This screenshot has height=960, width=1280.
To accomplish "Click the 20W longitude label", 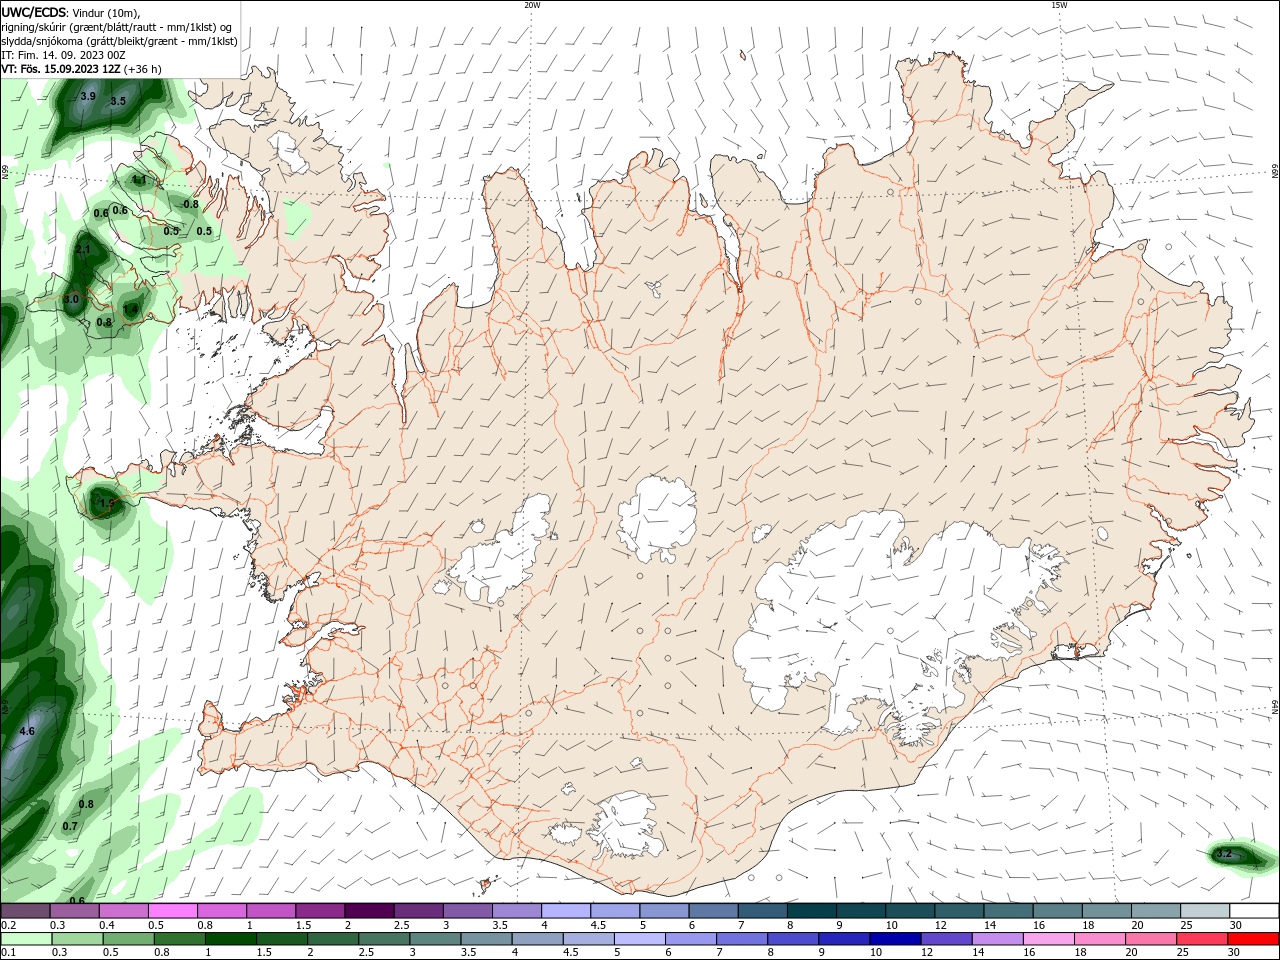I will pyautogui.click(x=532, y=5).
